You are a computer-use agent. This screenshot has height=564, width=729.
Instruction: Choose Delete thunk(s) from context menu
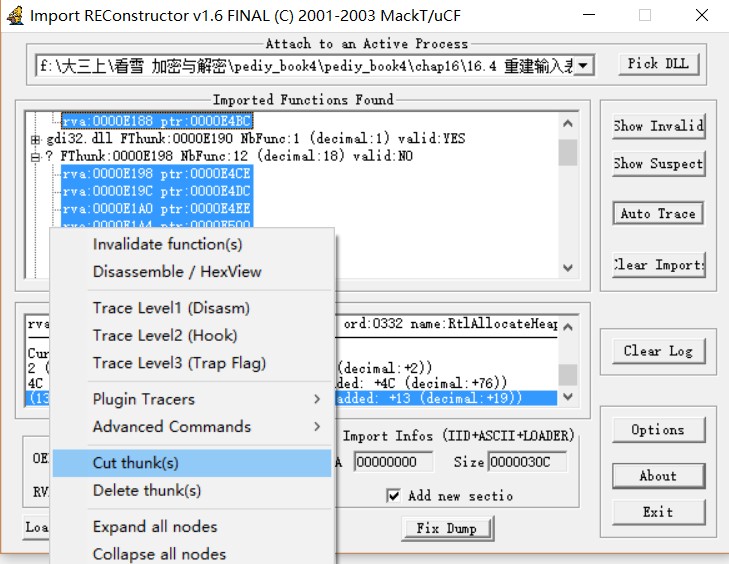[146, 490]
